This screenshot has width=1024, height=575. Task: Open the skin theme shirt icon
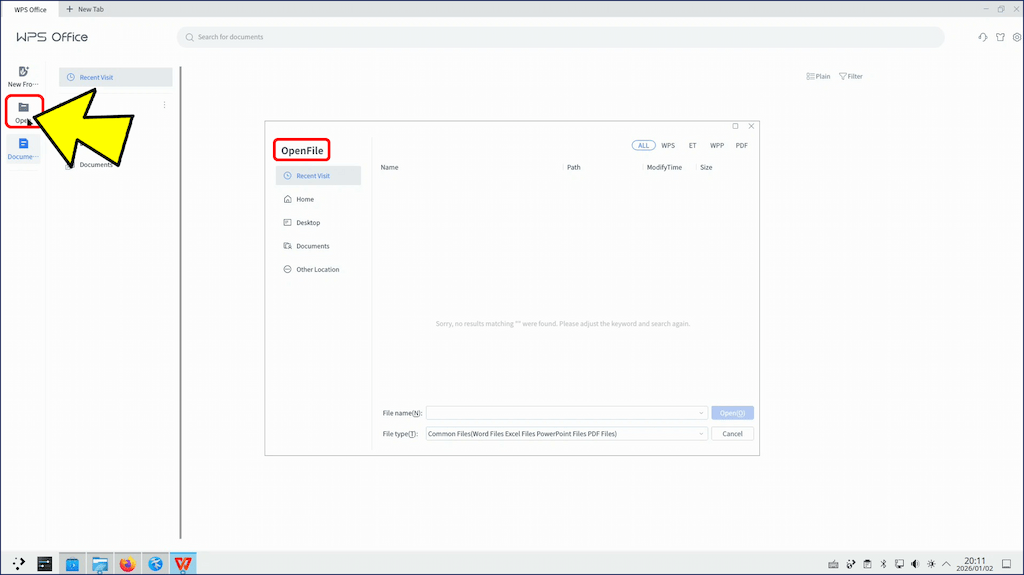point(1001,37)
